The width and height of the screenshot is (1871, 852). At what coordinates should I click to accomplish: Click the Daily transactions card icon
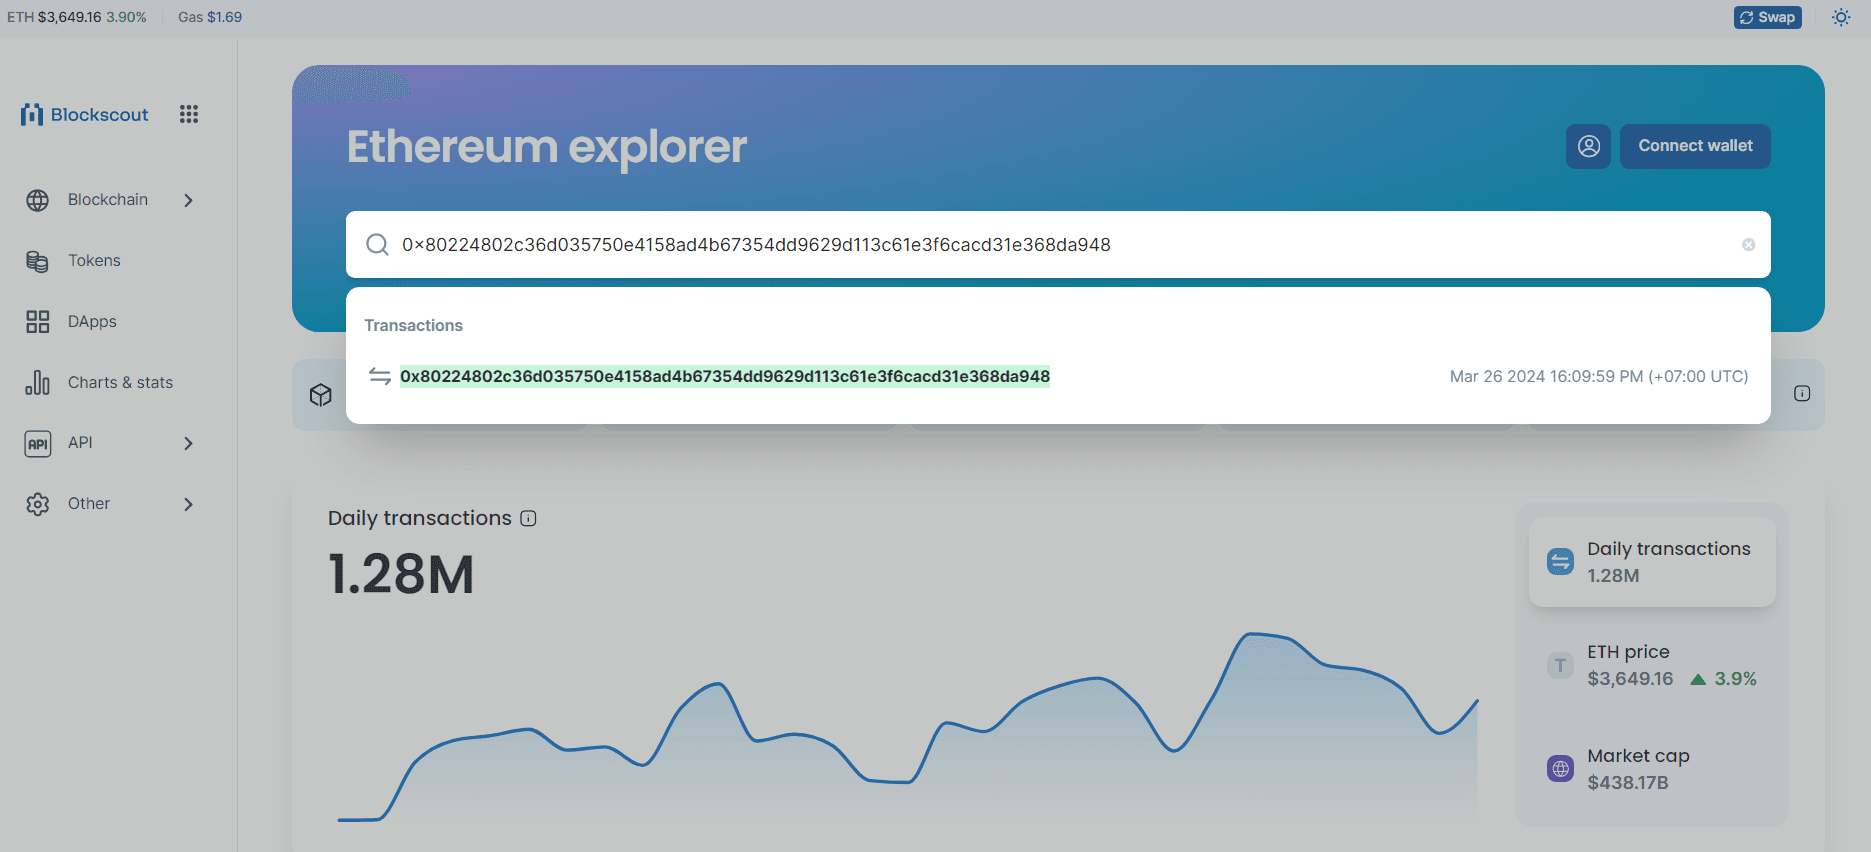[1560, 561]
